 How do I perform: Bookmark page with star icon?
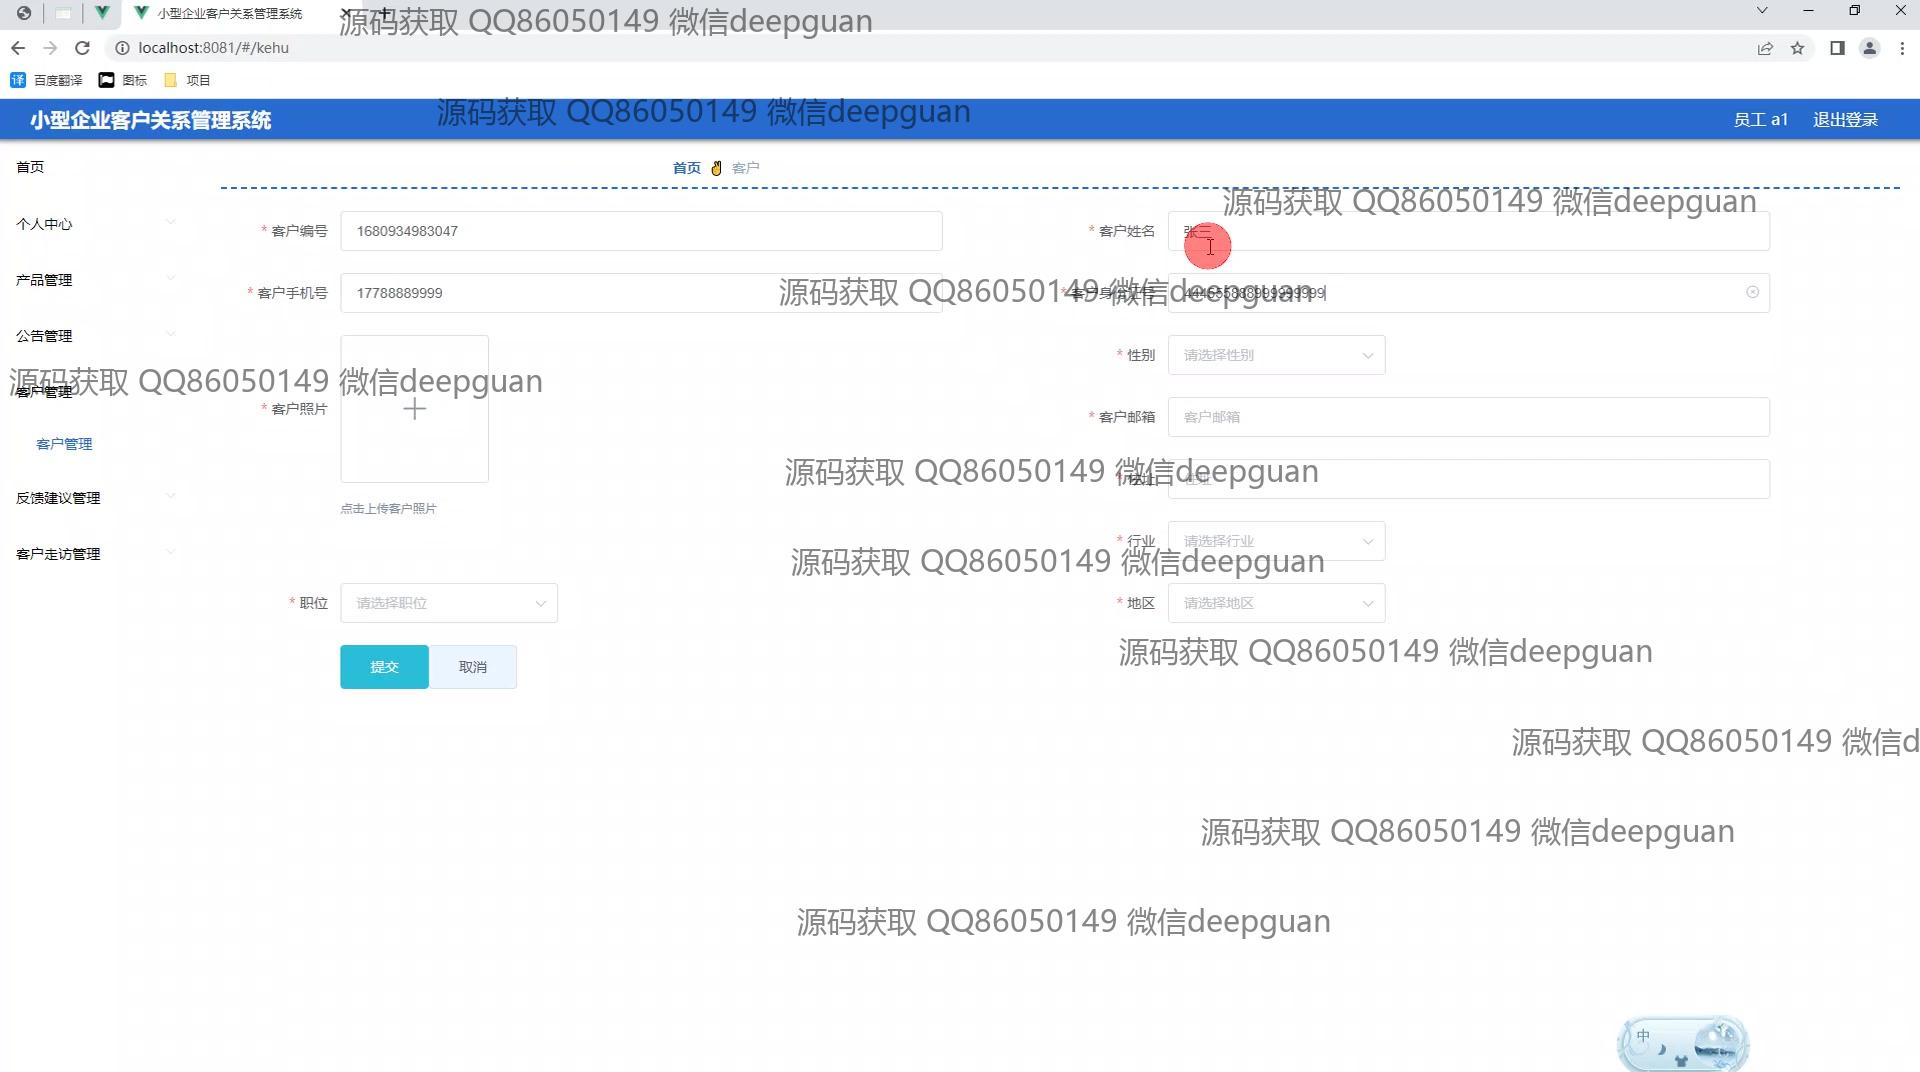(1797, 48)
